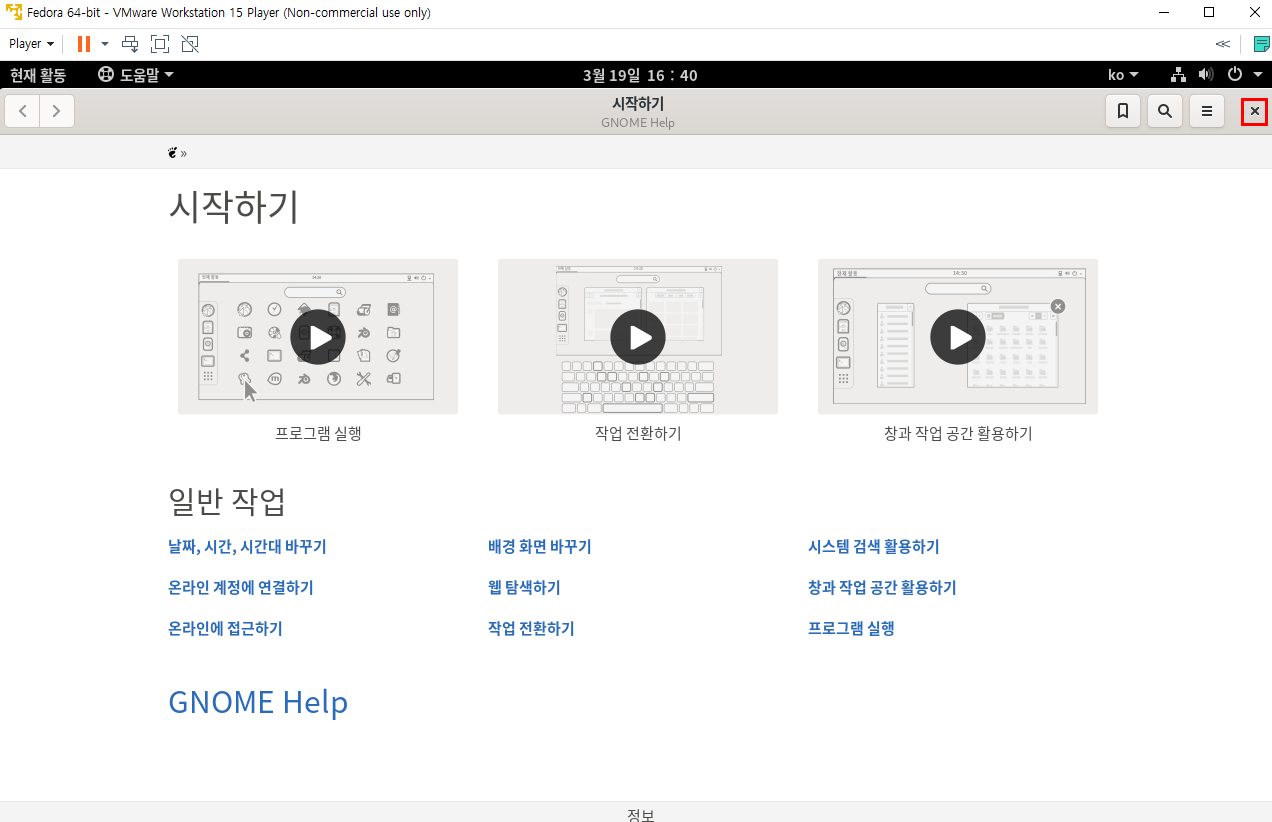Play the 프로그램 실행 video

[318, 337]
